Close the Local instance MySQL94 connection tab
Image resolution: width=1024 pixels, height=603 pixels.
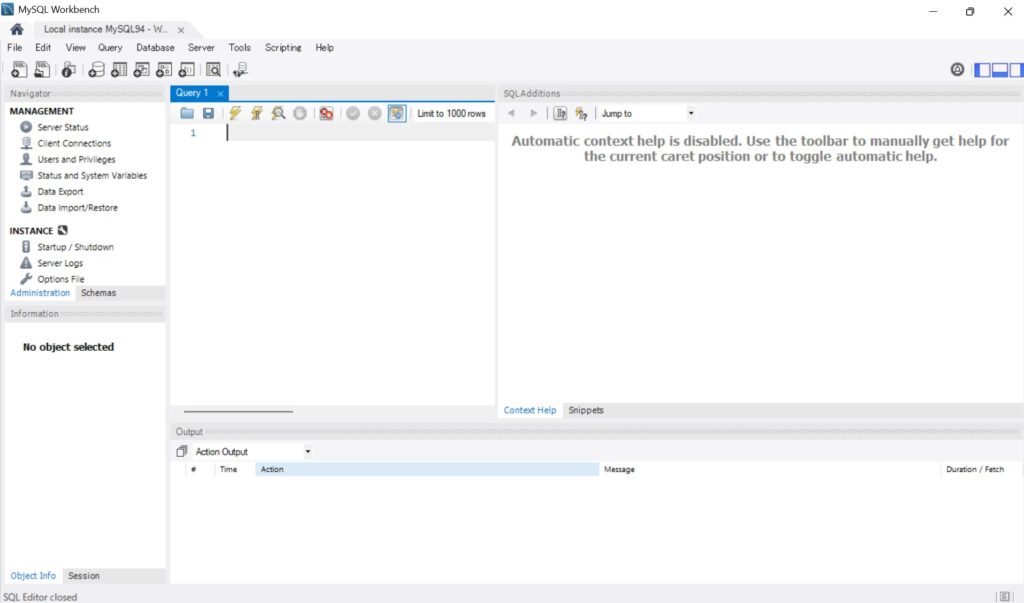tap(181, 30)
